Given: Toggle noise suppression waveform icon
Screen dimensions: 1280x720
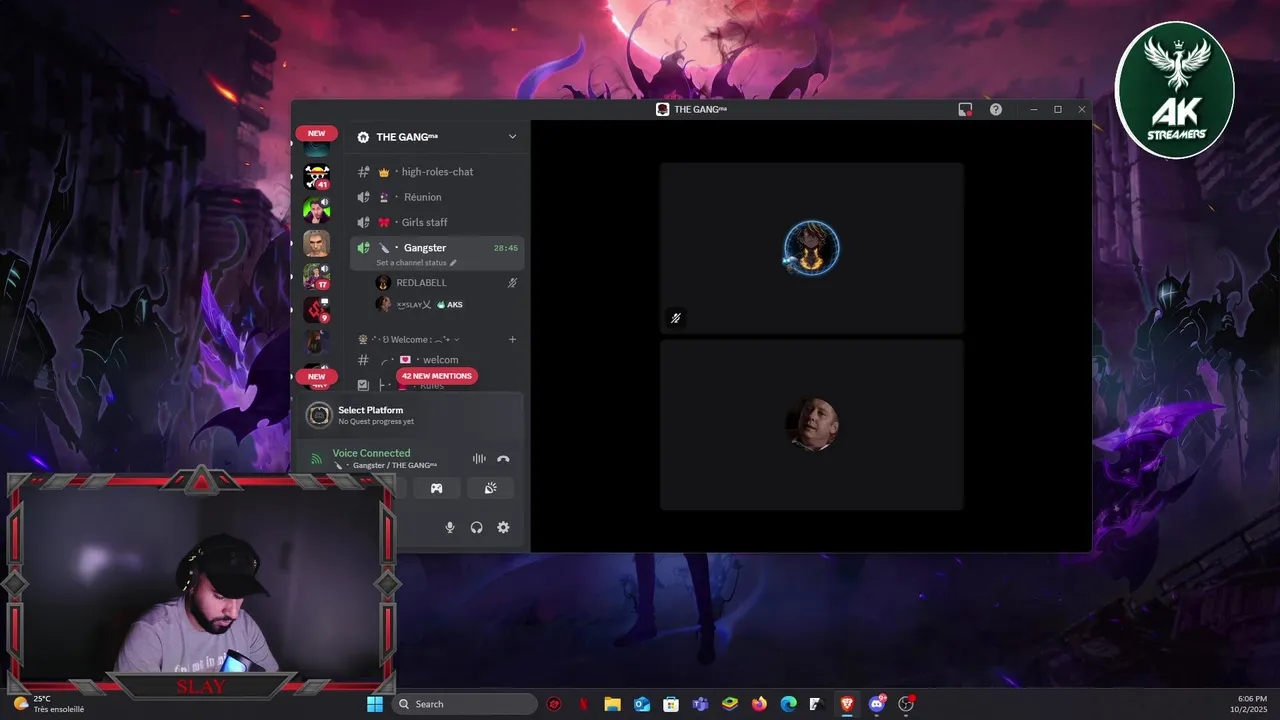Looking at the screenshot, I should click(479, 459).
